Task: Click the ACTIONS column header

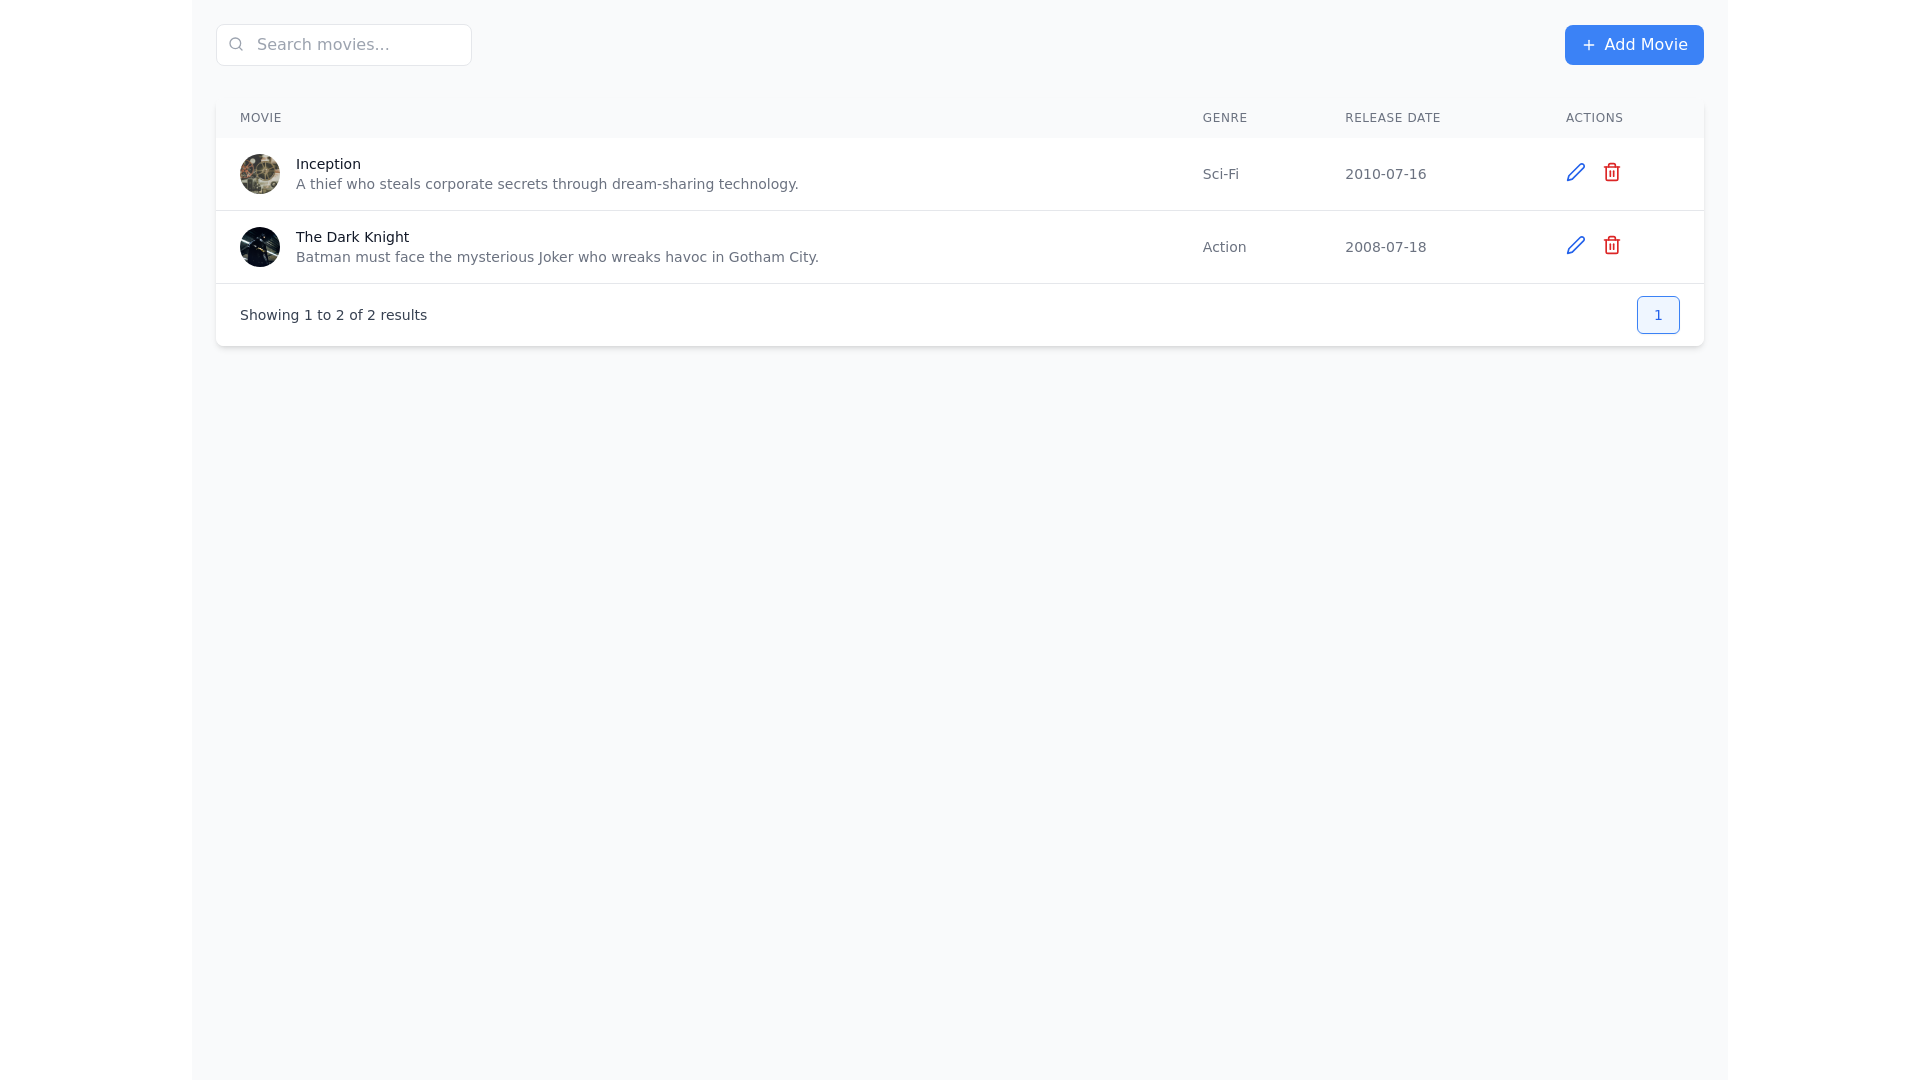Action: 1594,117
